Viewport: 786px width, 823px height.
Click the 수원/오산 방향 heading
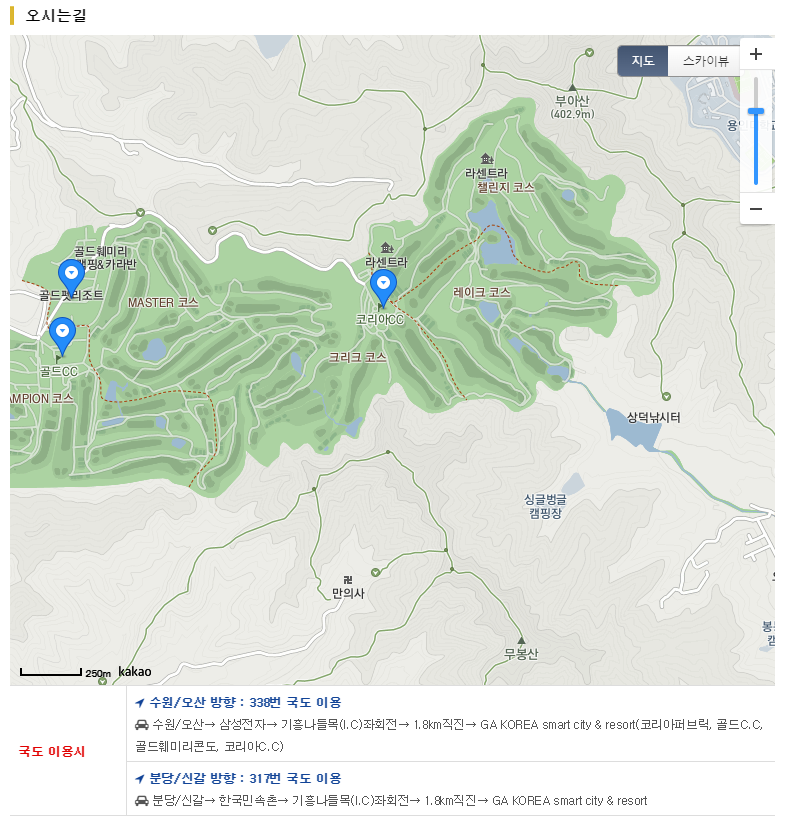point(246,702)
